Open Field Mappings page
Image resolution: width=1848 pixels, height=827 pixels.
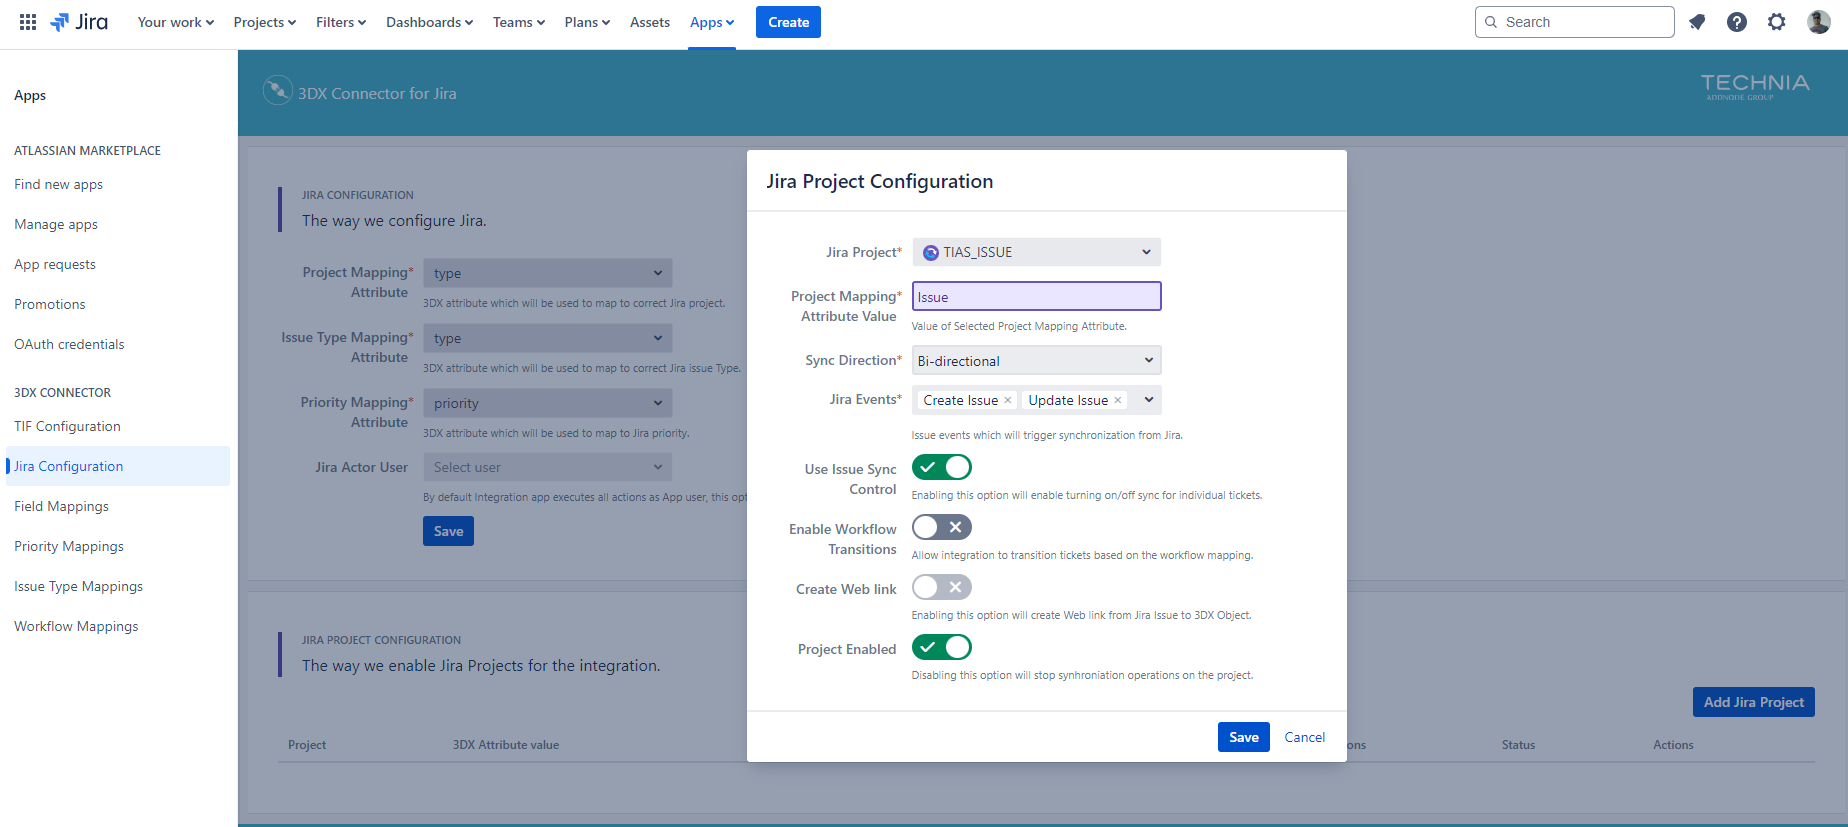coord(61,506)
